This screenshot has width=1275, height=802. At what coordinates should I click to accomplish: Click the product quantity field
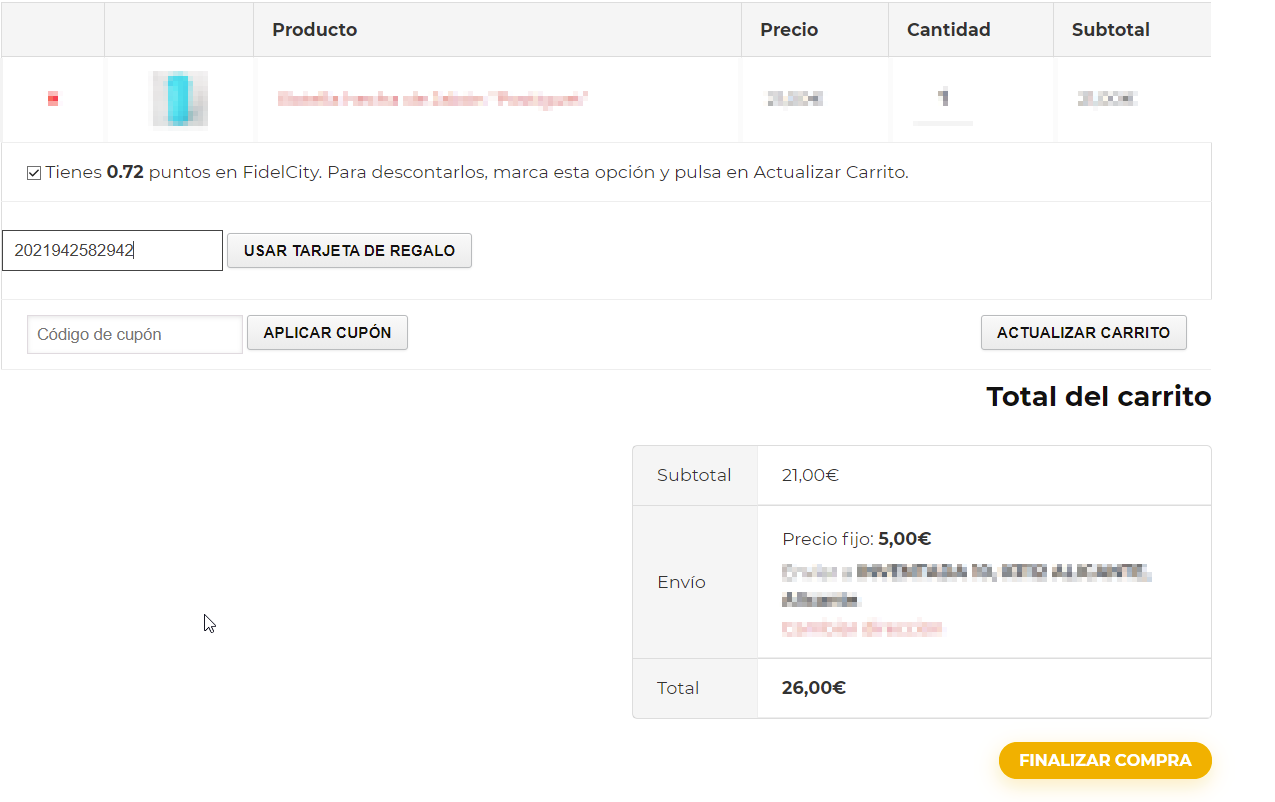tap(943, 99)
